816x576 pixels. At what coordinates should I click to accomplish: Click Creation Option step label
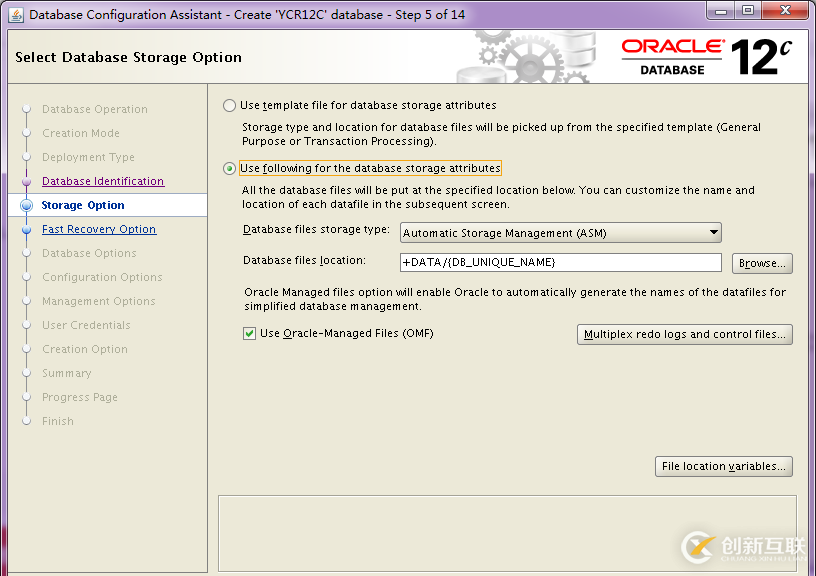84,349
